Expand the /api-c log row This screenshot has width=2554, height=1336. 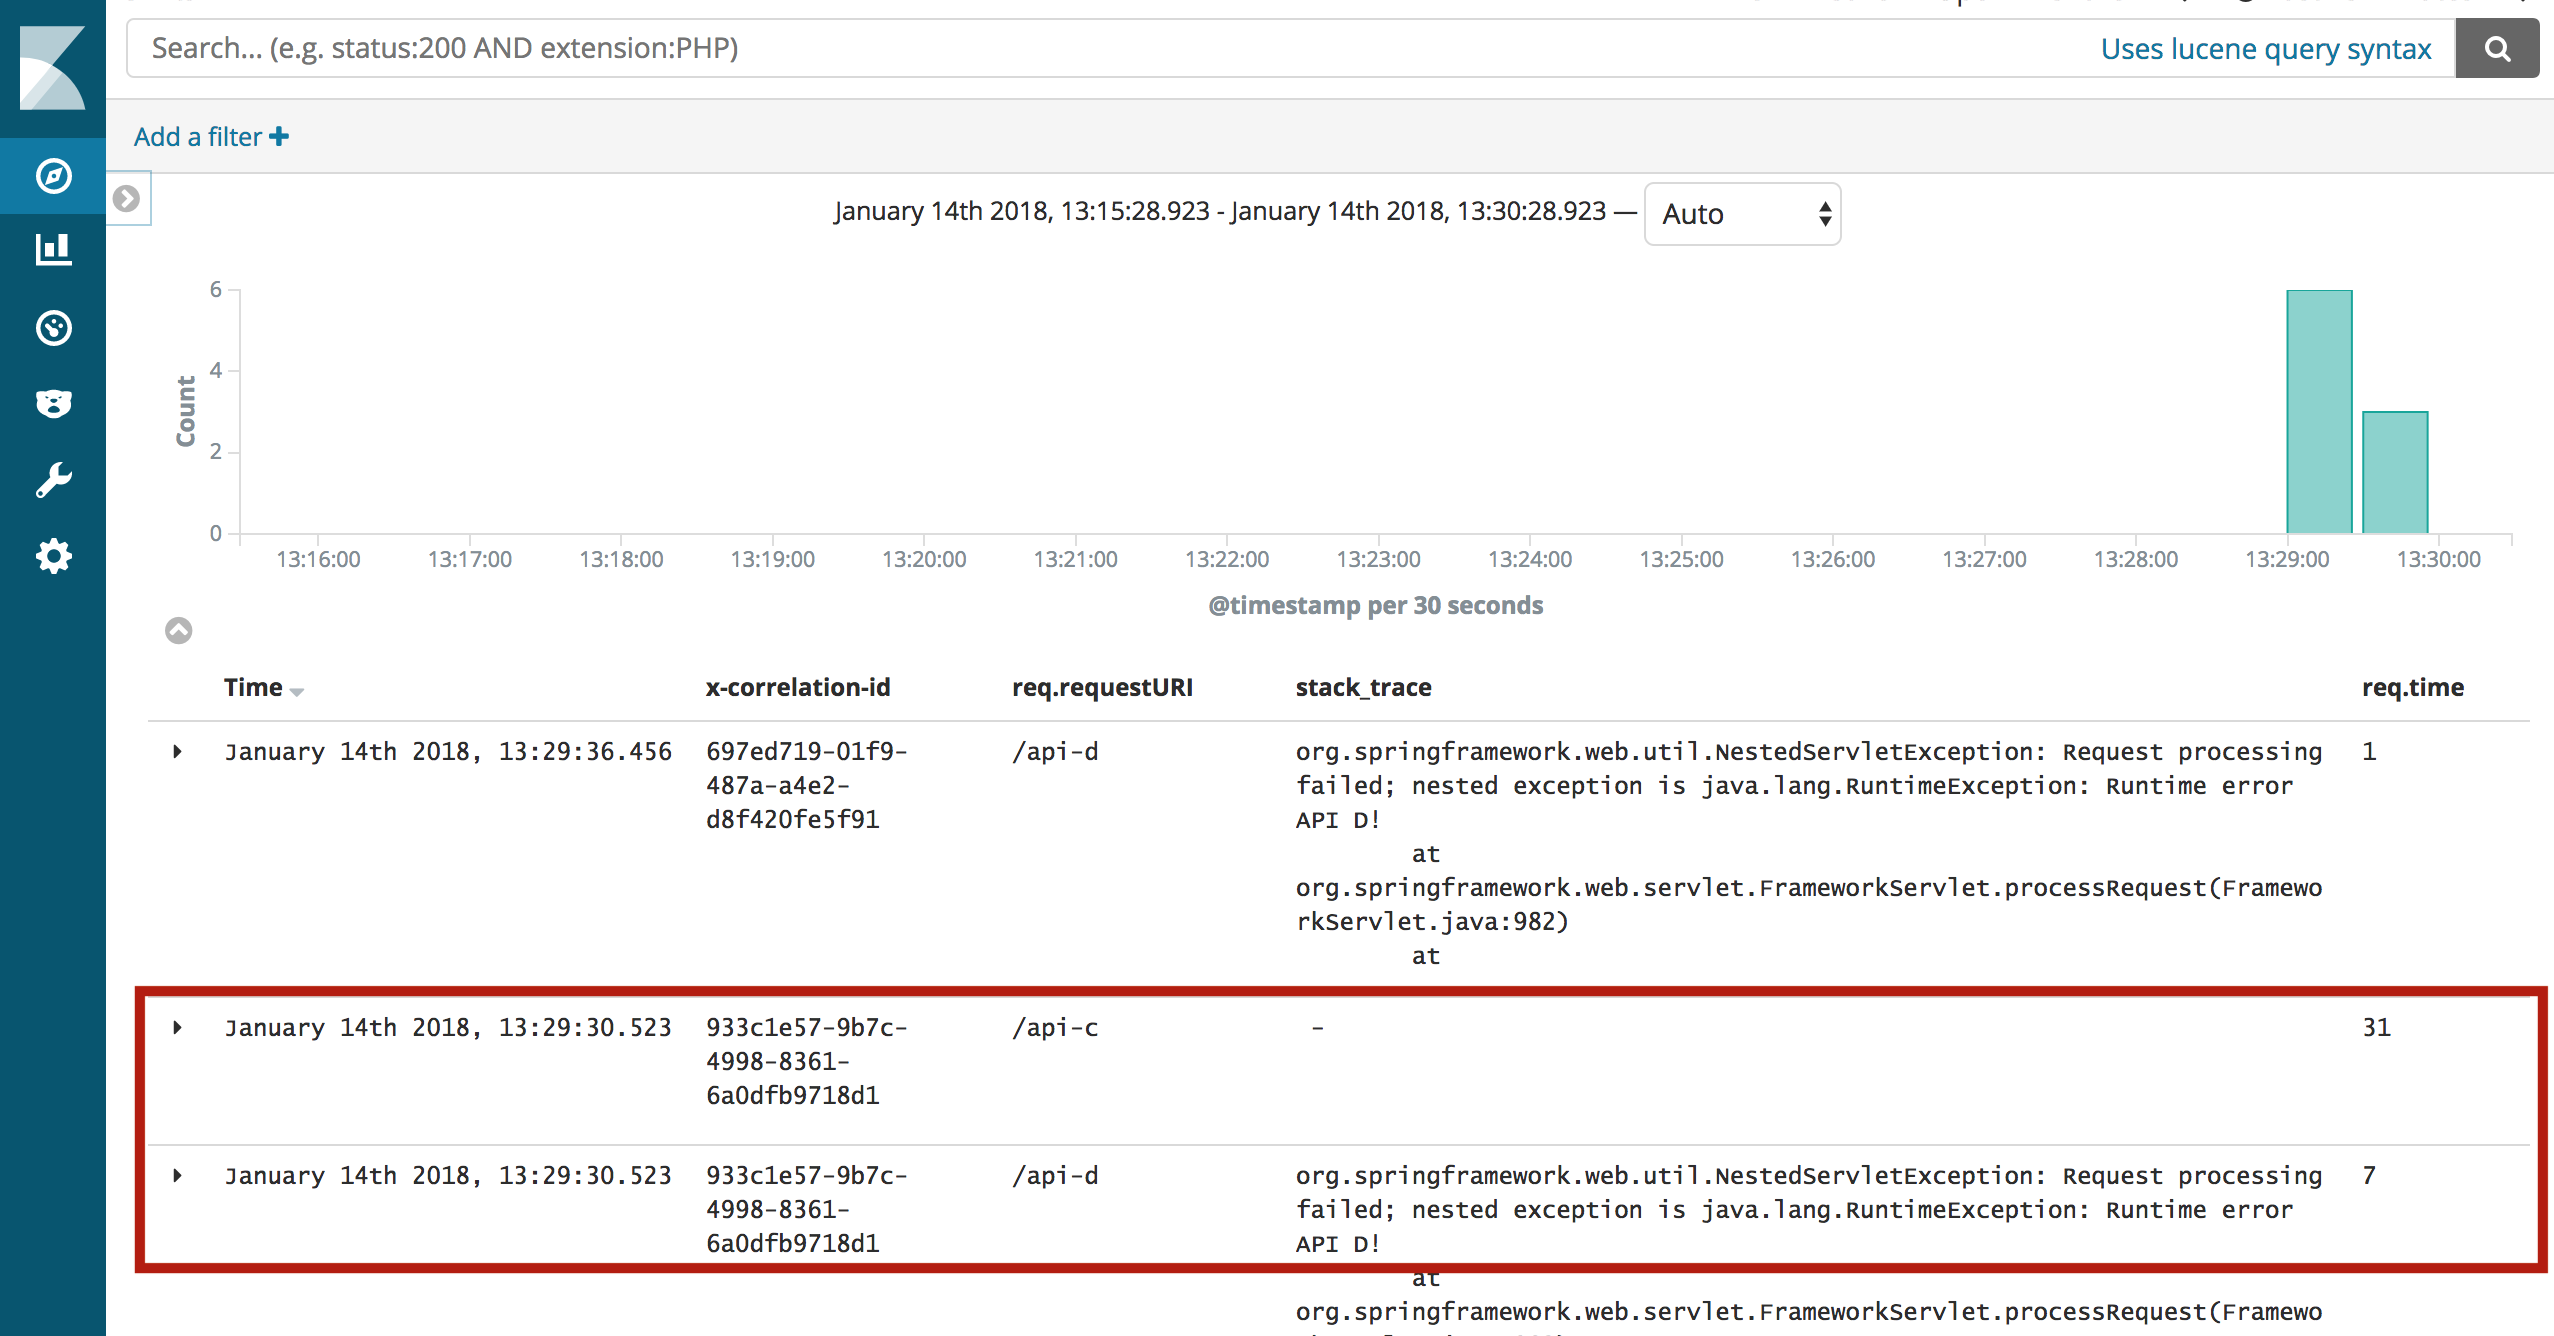pyautogui.click(x=178, y=1027)
